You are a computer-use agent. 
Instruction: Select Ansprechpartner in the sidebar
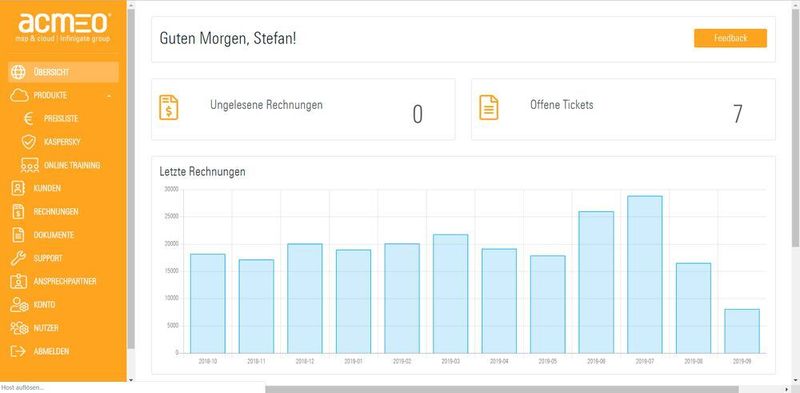tap(65, 281)
